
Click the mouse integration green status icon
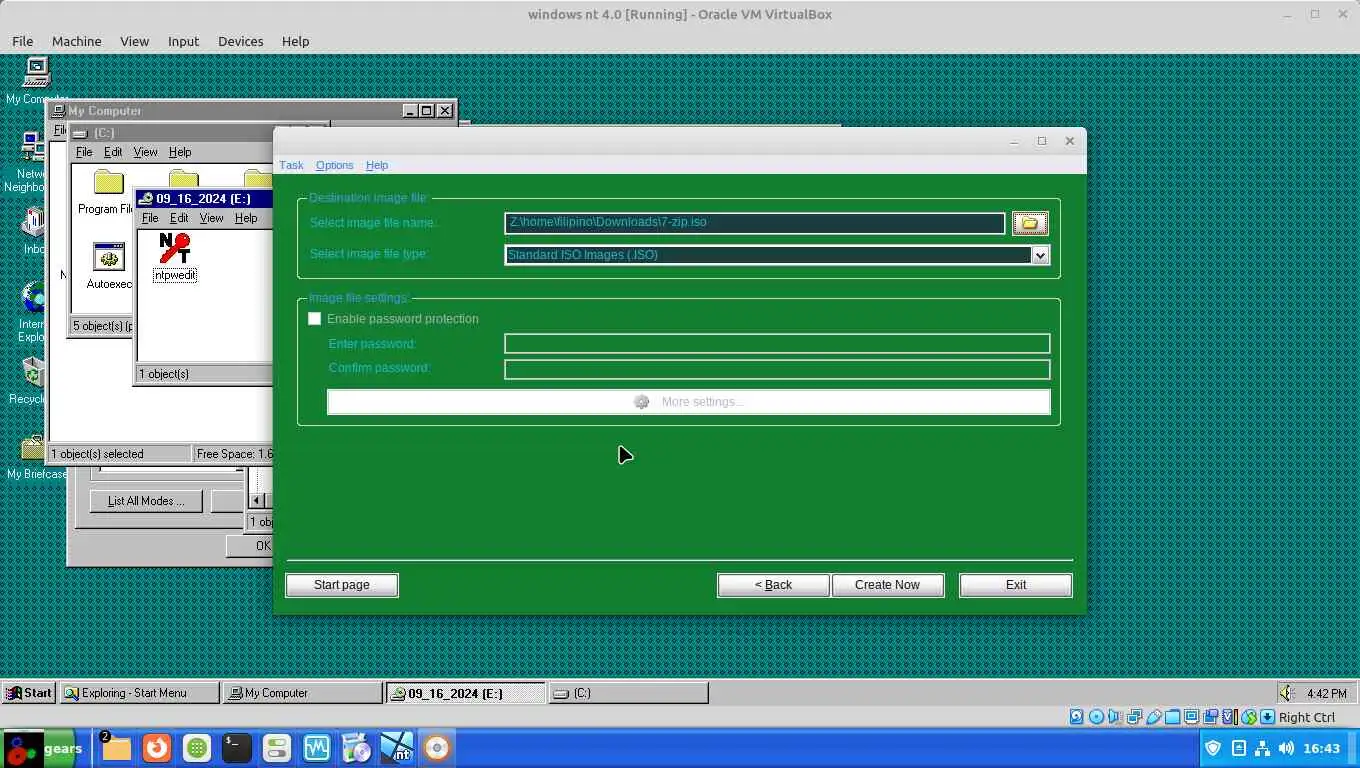[x=1249, y=717]
